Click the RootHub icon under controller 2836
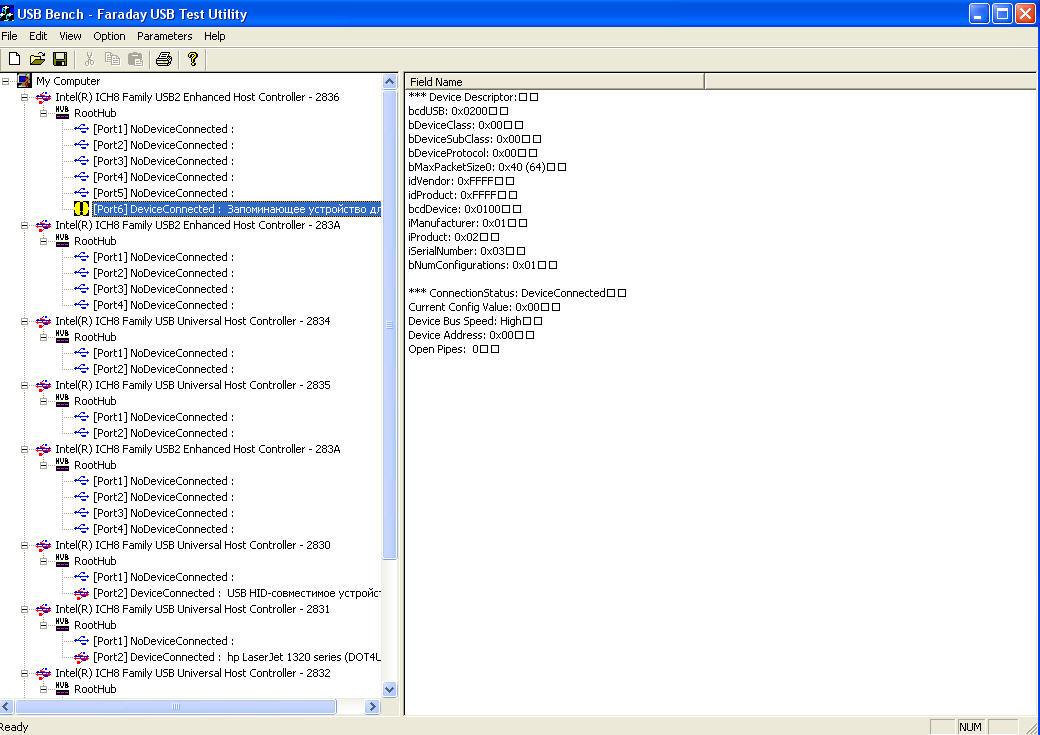This screenshot has height=735, width=1040. coord(62,113)
